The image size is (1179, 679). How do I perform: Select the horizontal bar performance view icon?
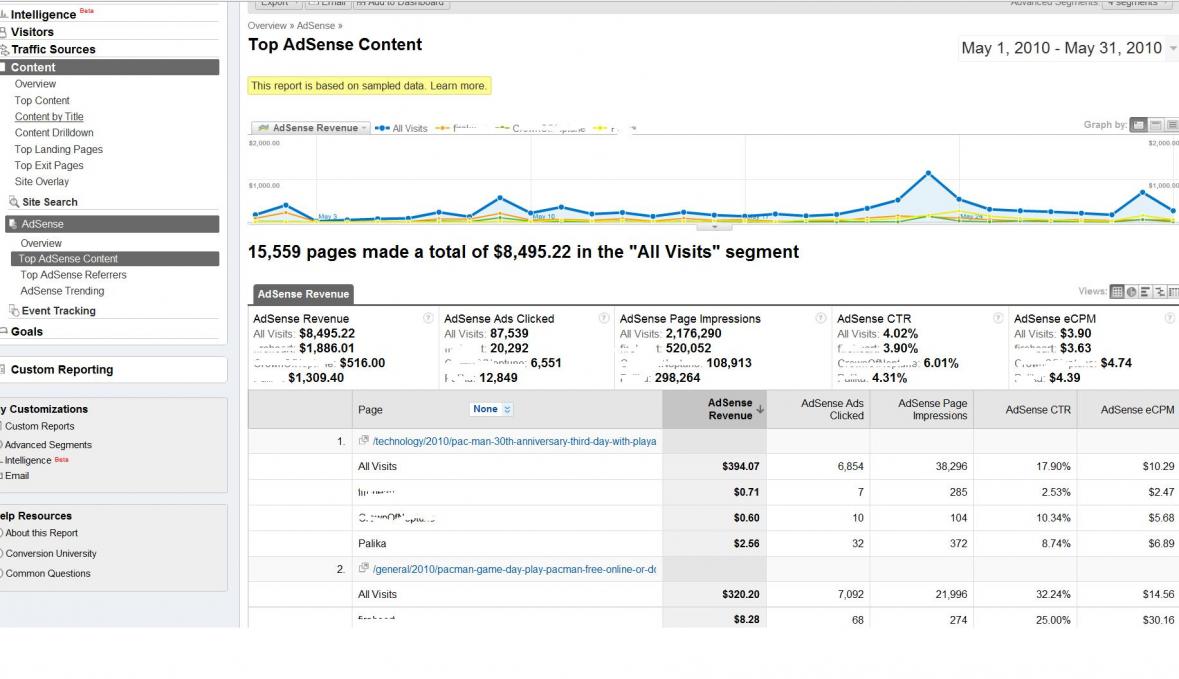point(1145,292)
